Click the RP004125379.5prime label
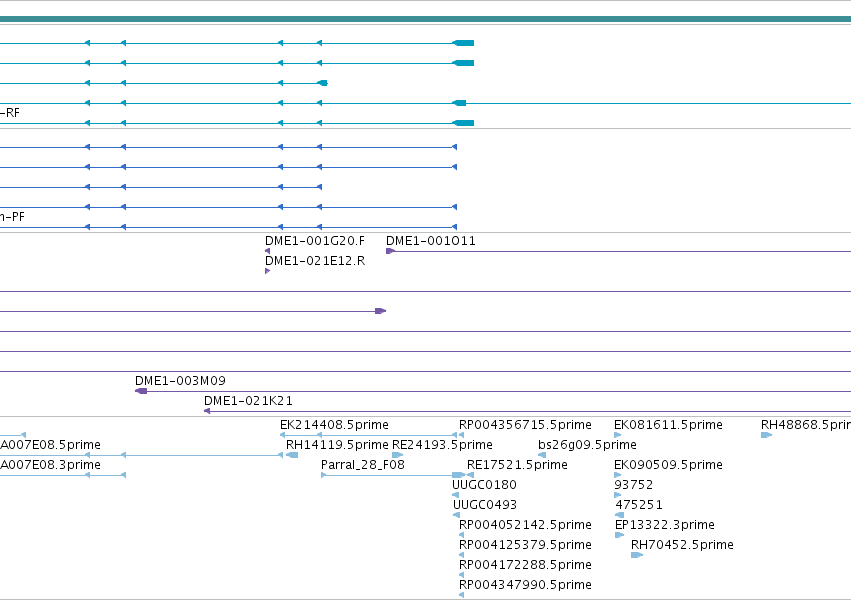The image size is (851, 600). (x=525, y=545)
